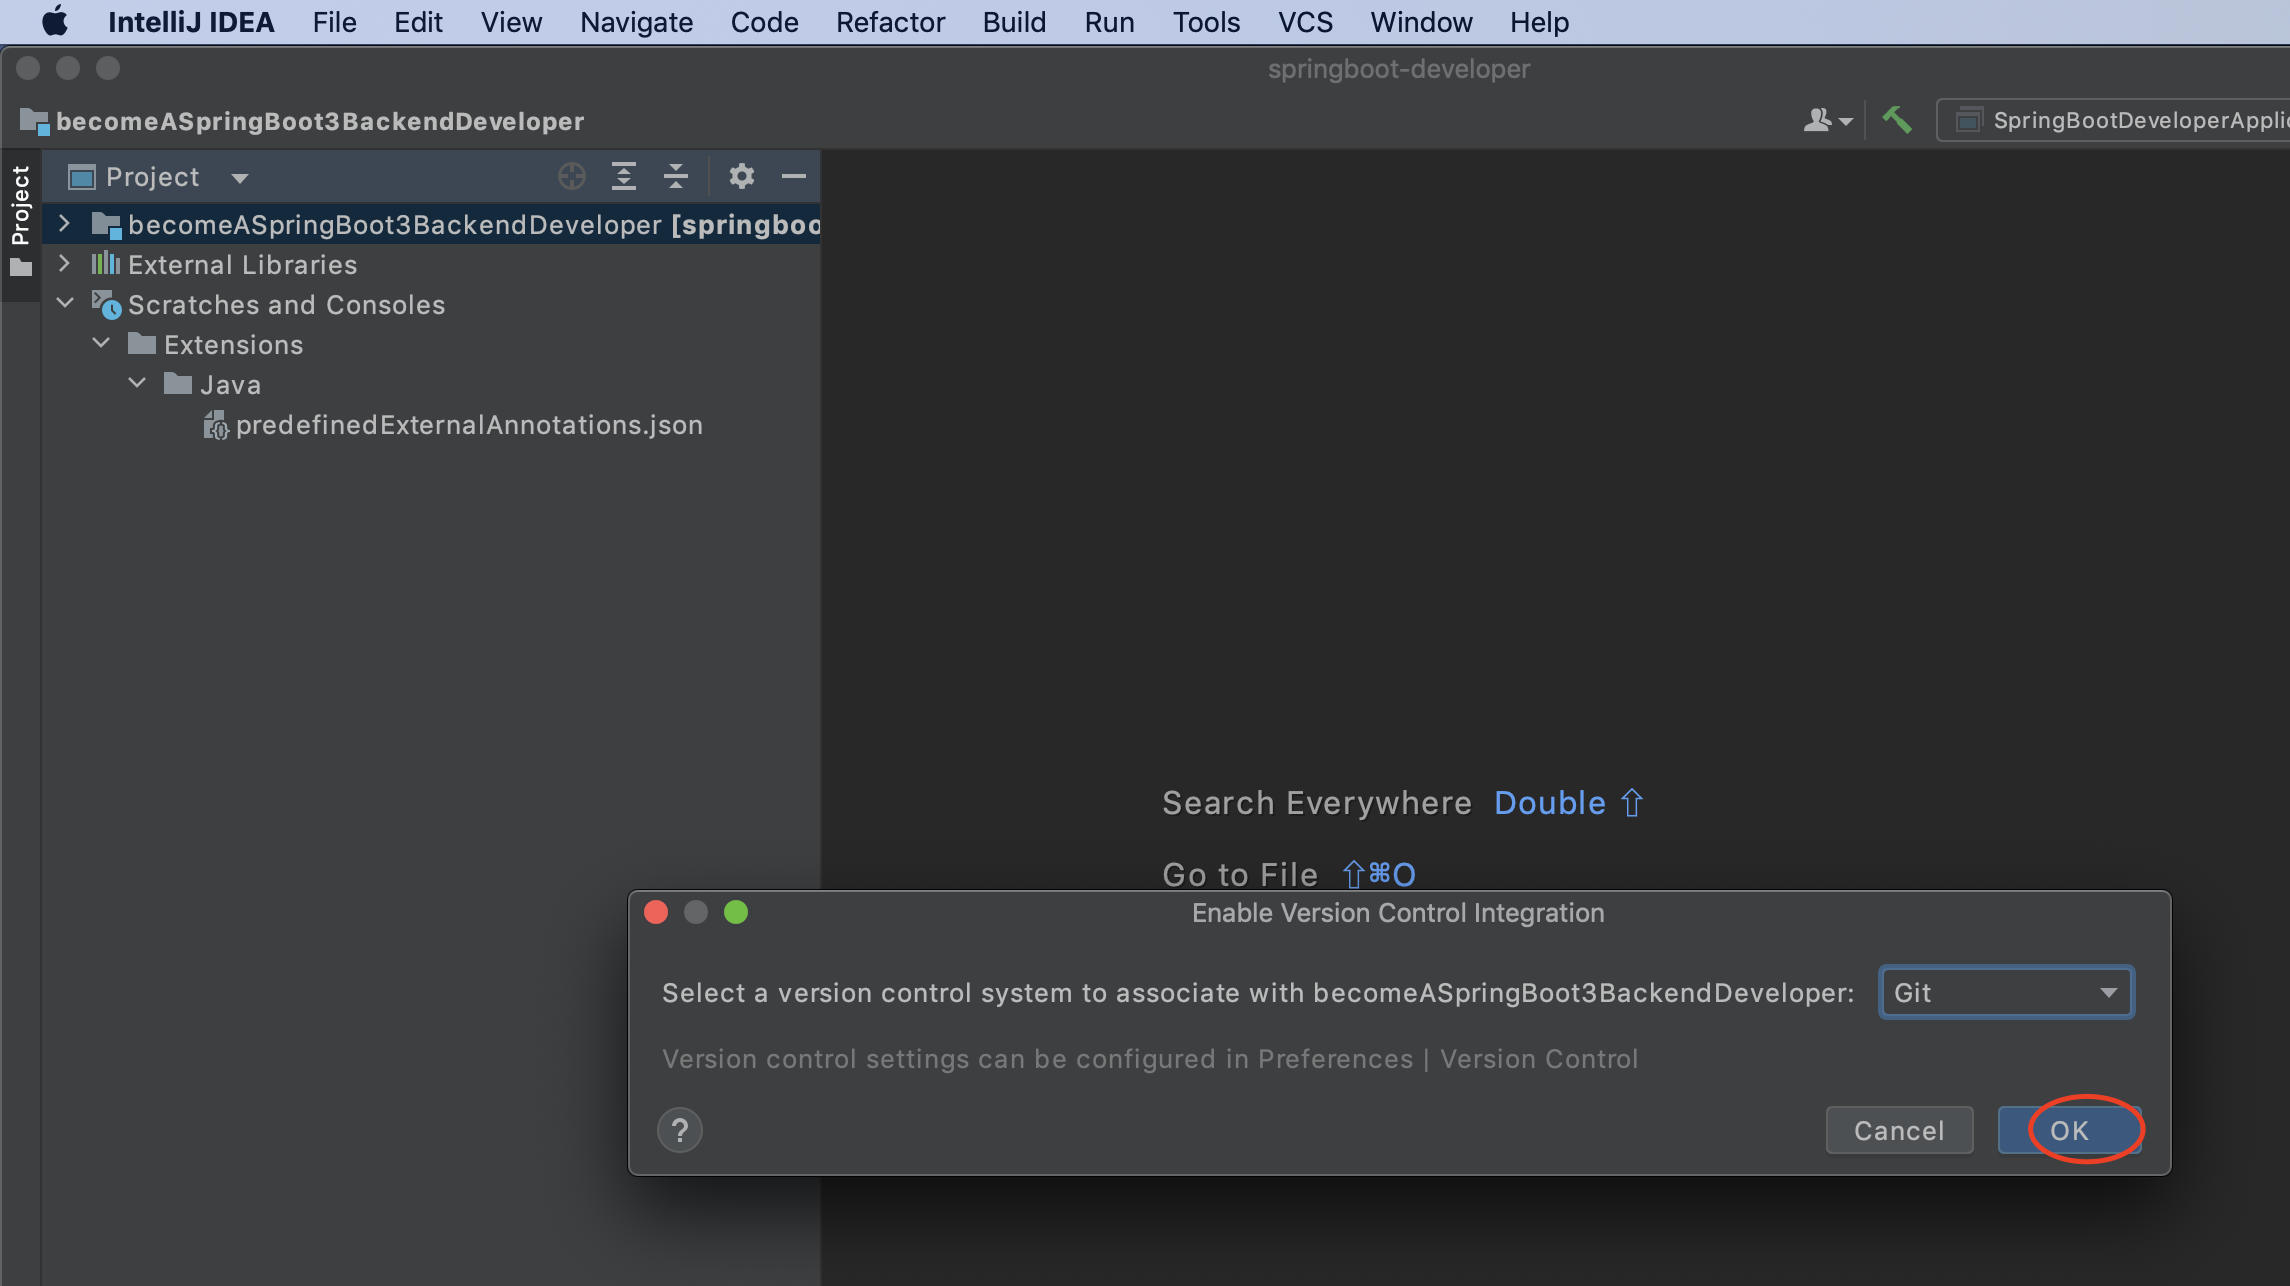2290x1286 pixels.
Task: Click the green hammer Build Project icon
Action: pyautogui.click(x=1897, y=120)
